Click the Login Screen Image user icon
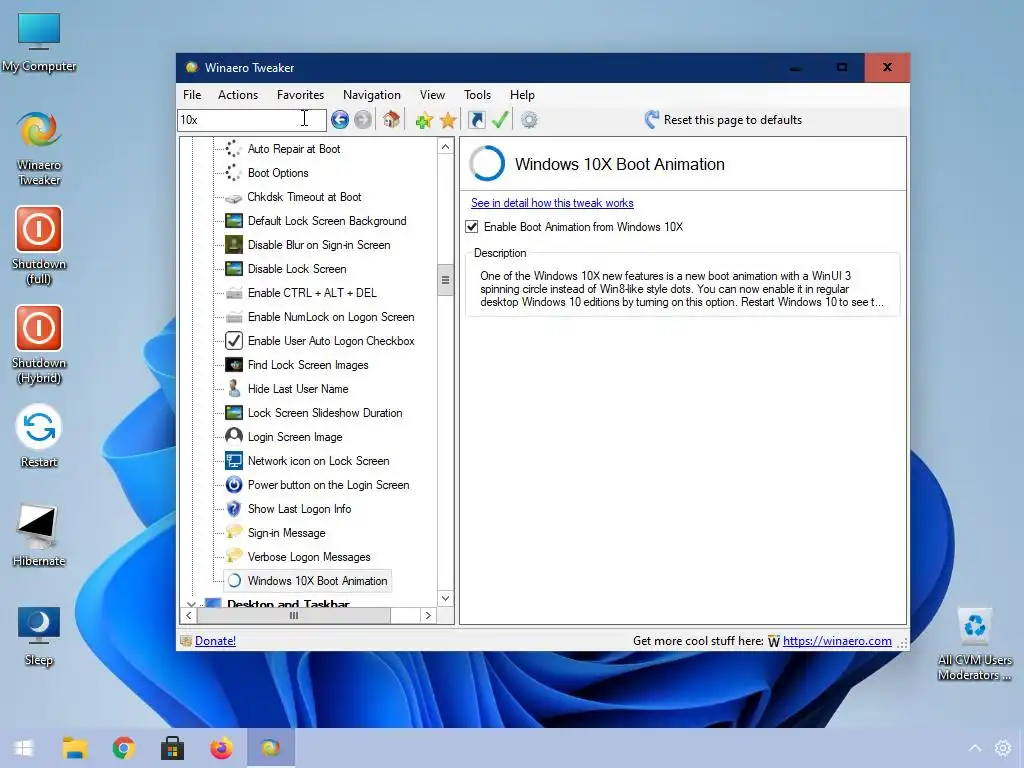The width and height of the screenshot is (1024, 768). [x=233, y=436]
